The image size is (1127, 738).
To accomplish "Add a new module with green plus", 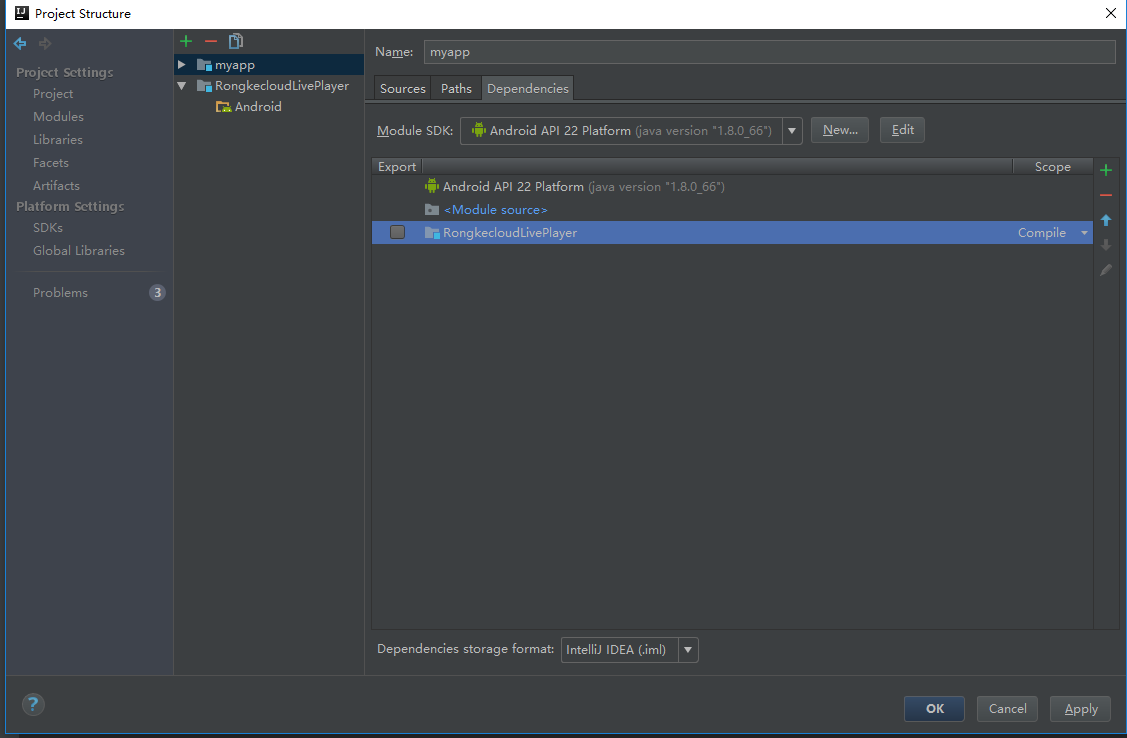I will [186, 42].
